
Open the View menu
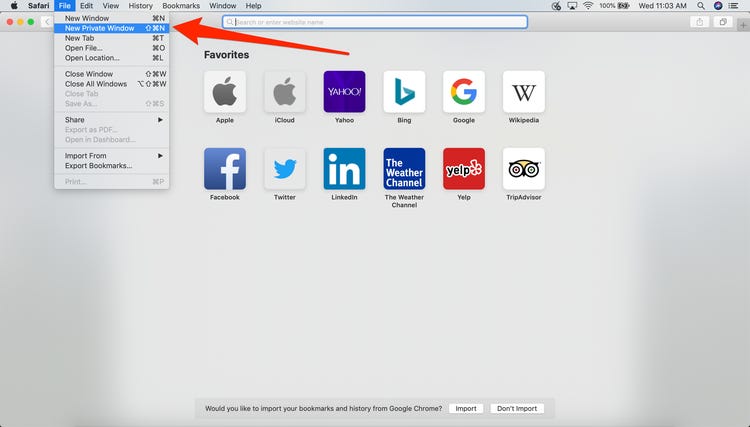[110, 6]
